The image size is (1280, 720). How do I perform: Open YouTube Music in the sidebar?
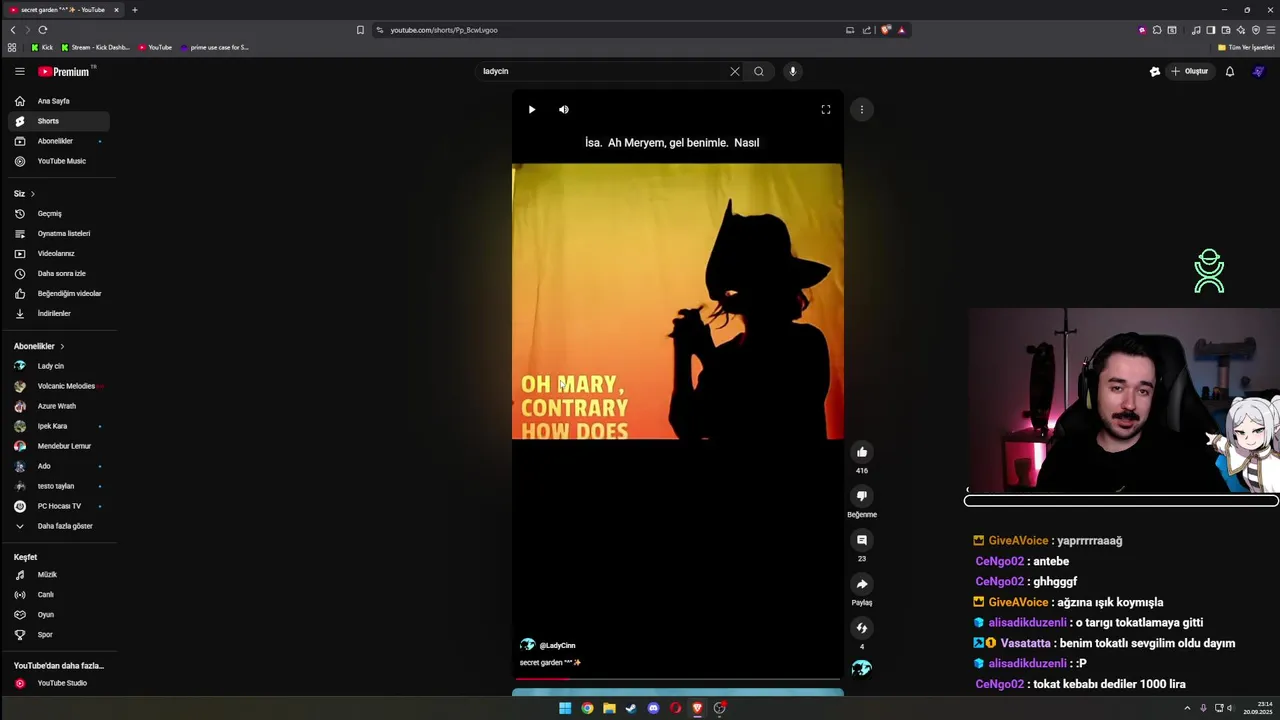[x=58, y=161]
